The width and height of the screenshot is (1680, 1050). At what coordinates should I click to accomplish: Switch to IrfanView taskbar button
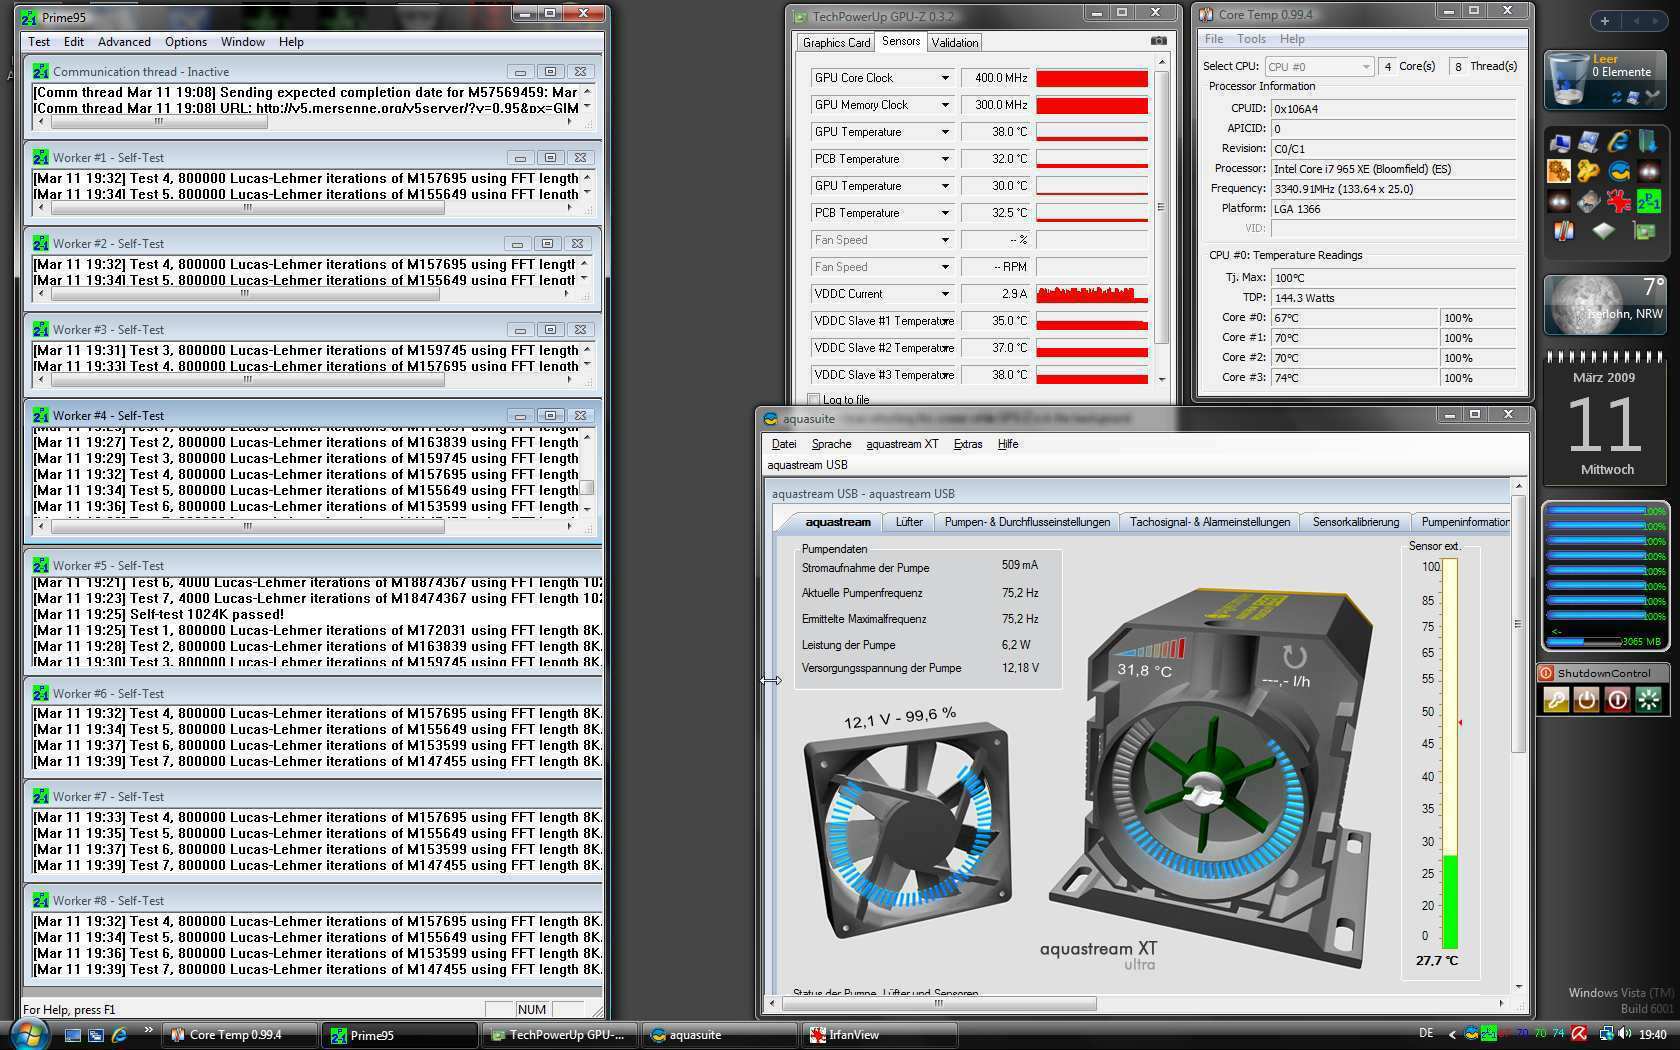point(881,1035)
